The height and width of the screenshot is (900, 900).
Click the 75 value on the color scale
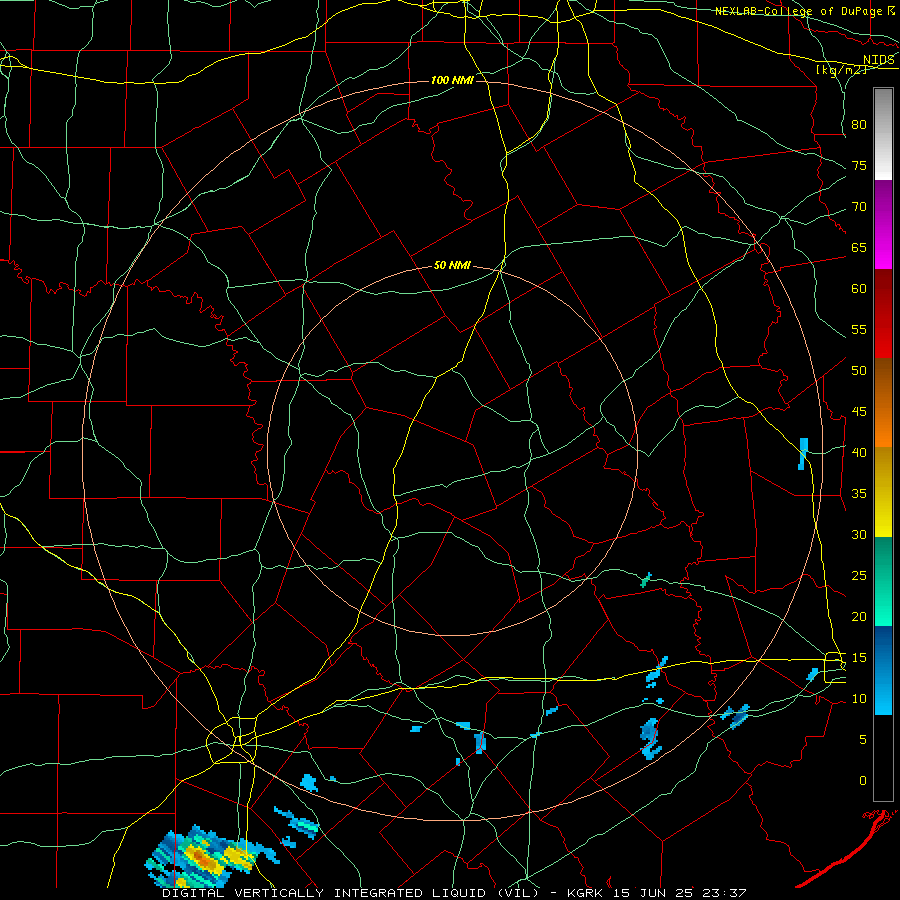(859, 166)
